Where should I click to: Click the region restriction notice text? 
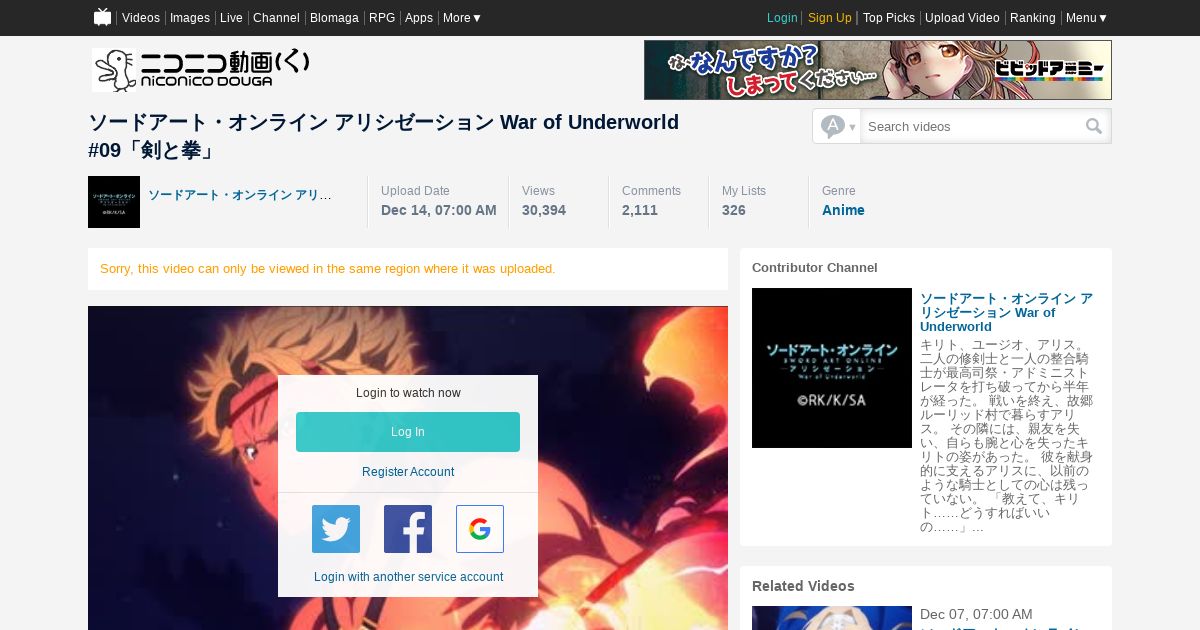pyautogui.click(x=328, y=269)
